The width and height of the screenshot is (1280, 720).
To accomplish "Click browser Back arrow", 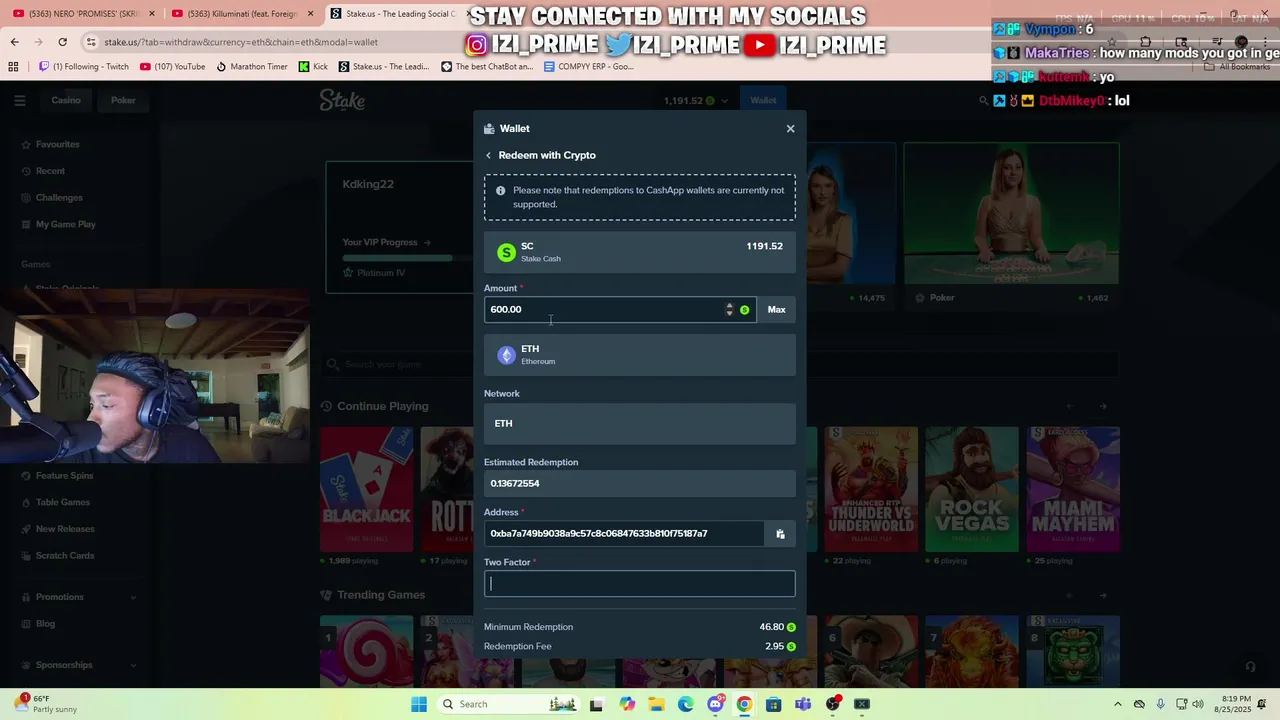I will pos(14,42).
